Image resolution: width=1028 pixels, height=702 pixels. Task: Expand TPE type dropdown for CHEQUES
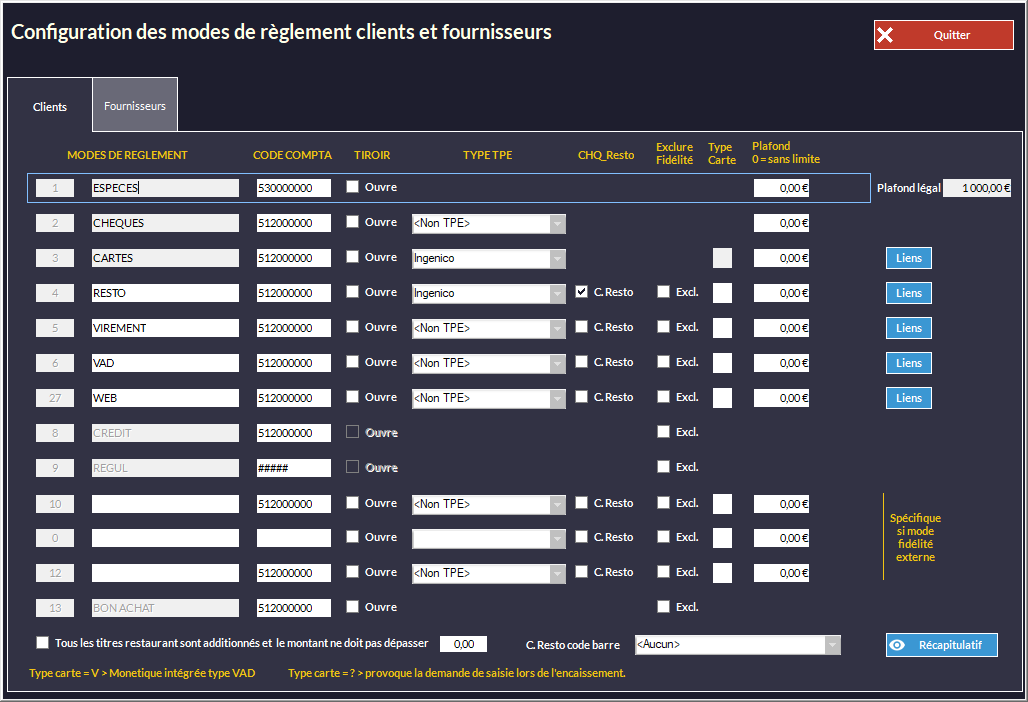click(557, 224)
